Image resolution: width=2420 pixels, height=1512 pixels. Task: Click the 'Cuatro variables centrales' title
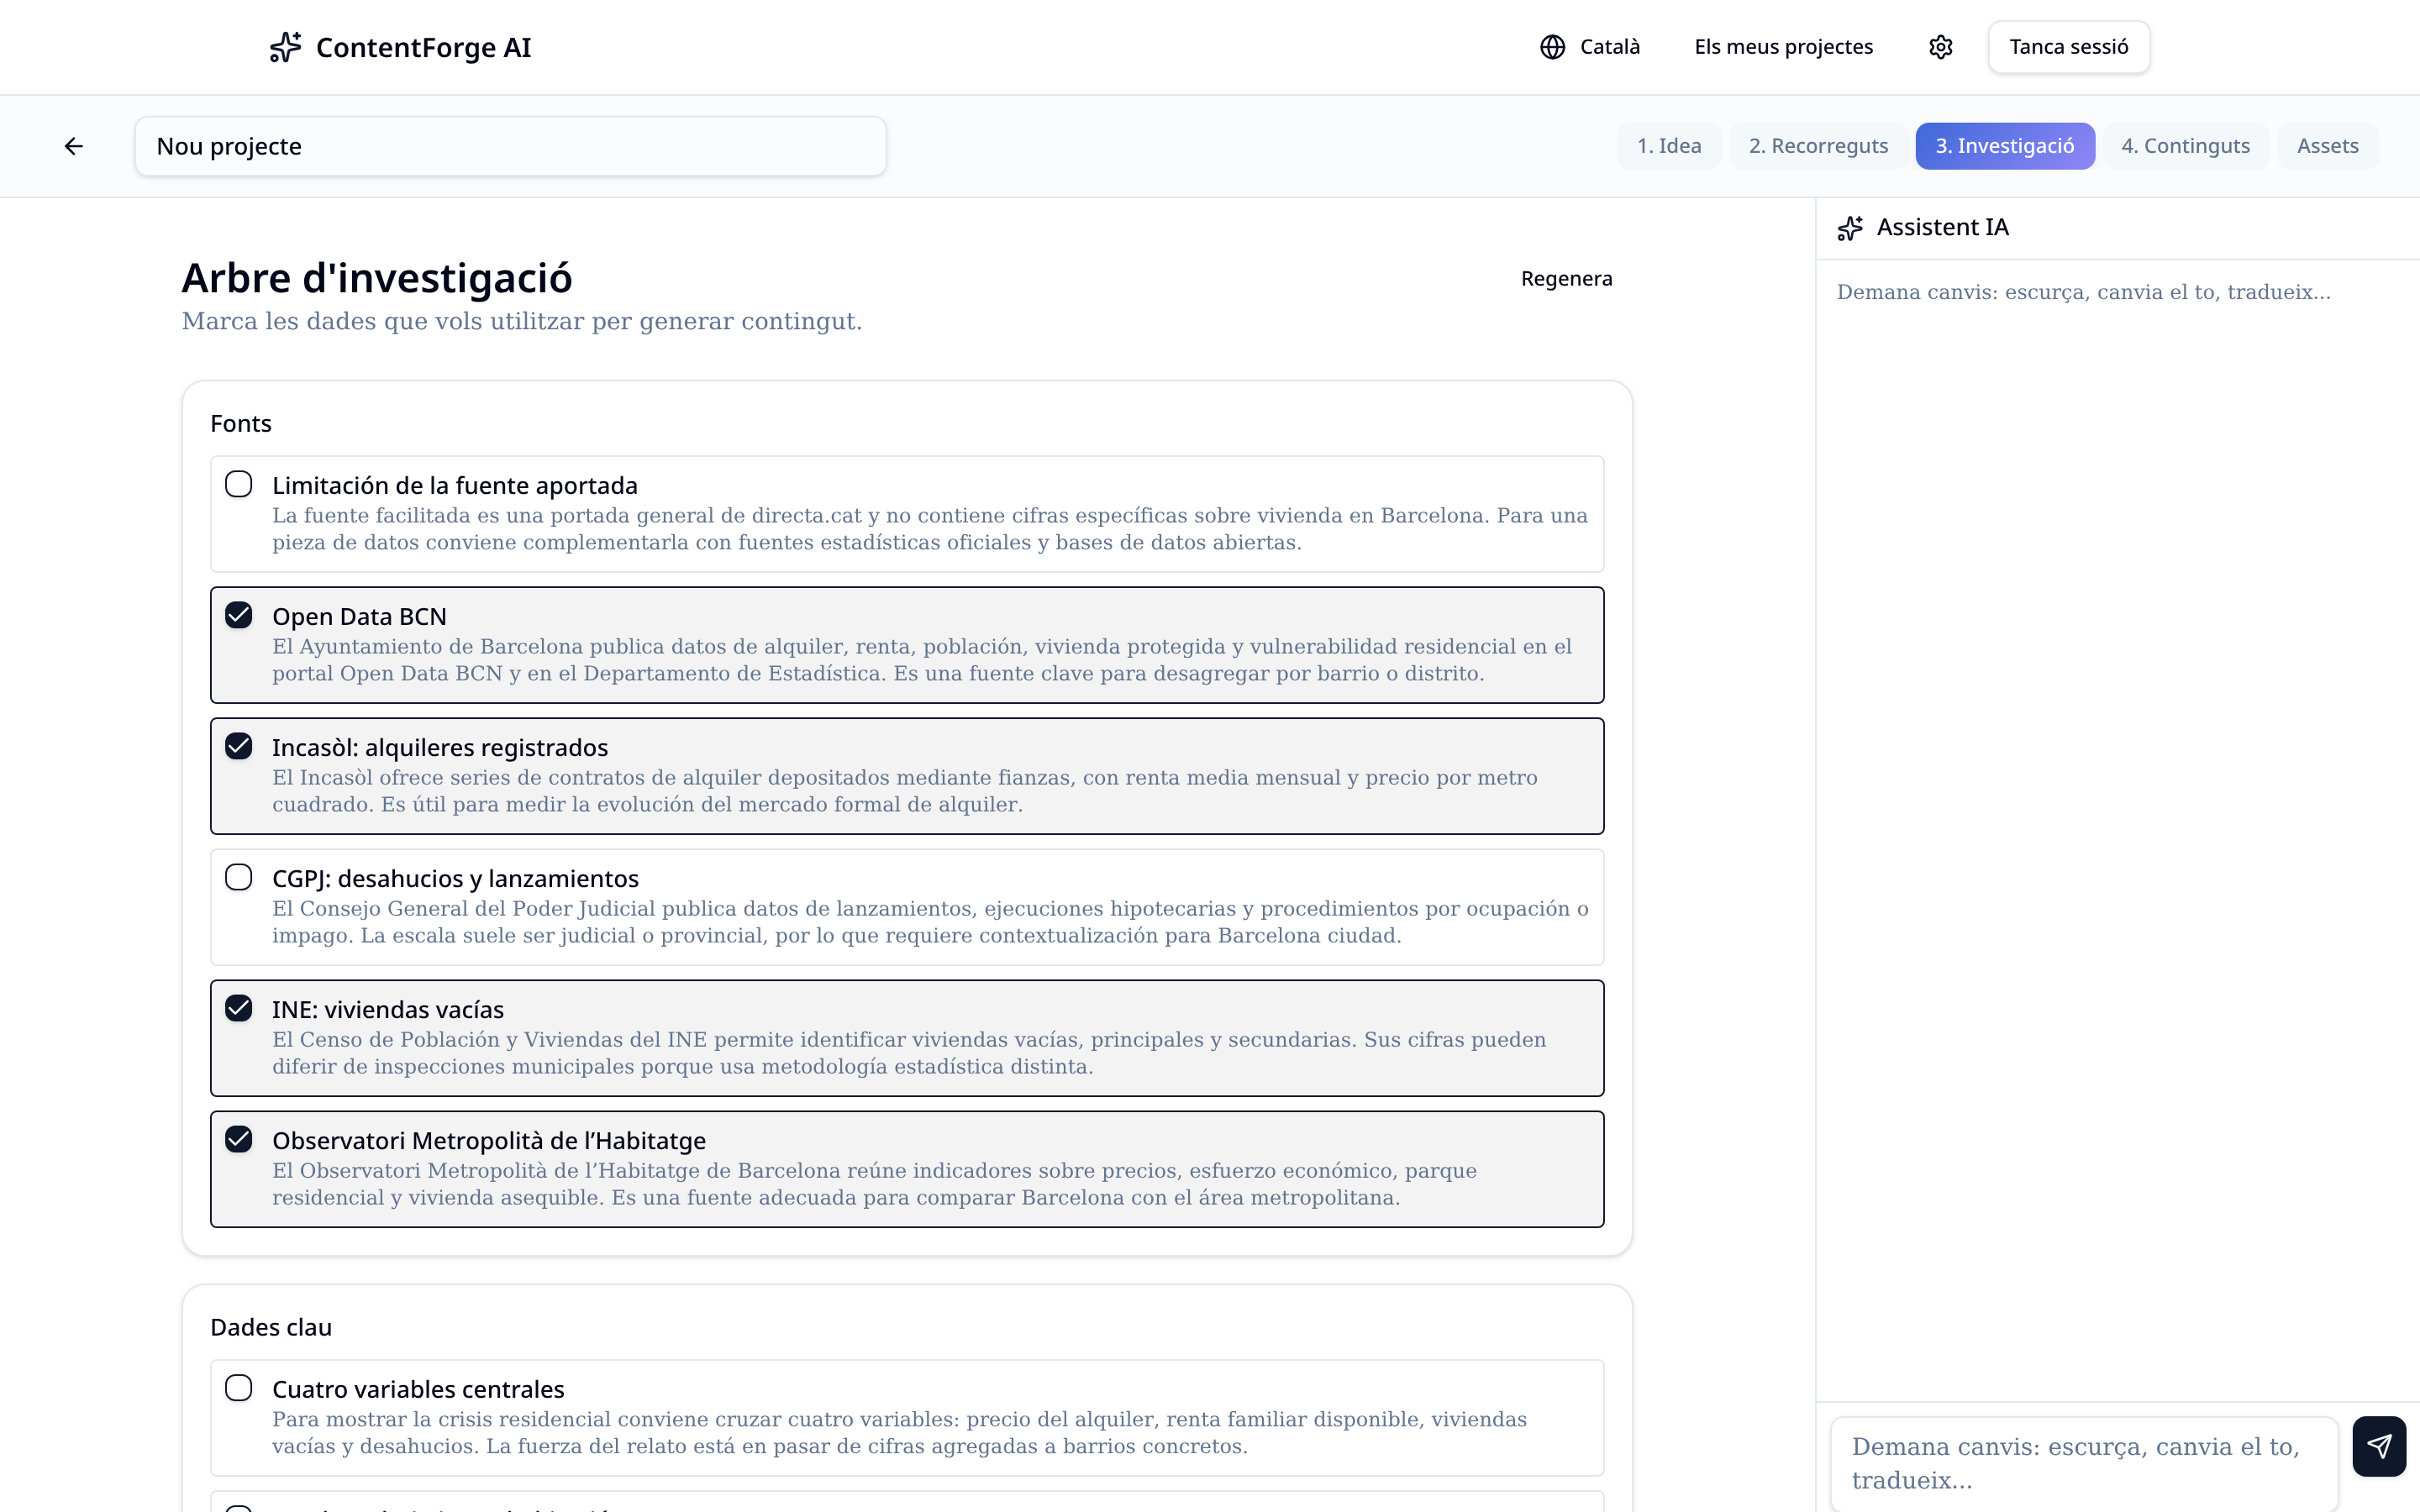pyautogui.click(x=418, y=1389)
